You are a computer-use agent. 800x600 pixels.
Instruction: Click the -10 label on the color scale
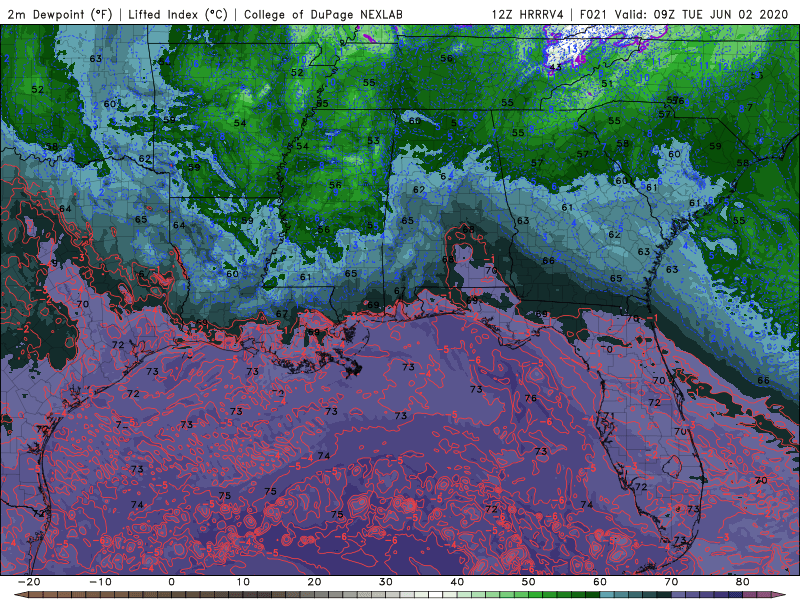coord(100,582)
